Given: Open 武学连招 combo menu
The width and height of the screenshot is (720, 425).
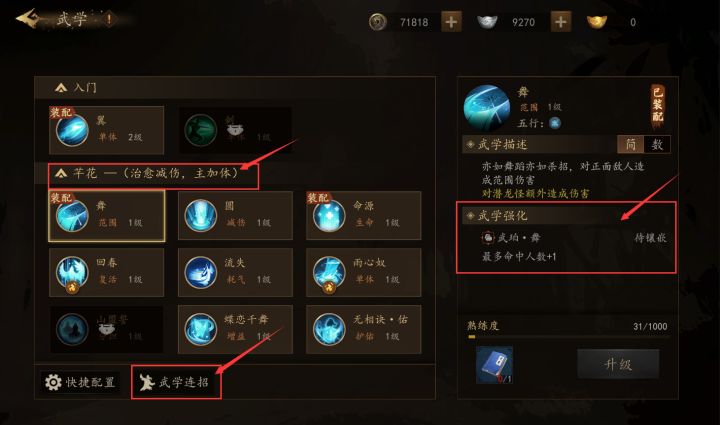Looking at the screenshot, I should pyautogui.click(x=176, y=382).
